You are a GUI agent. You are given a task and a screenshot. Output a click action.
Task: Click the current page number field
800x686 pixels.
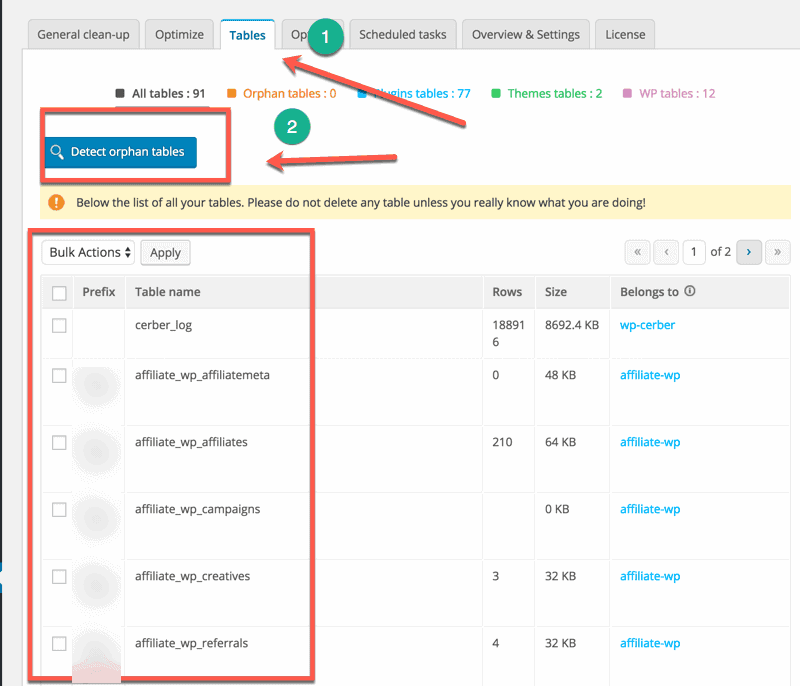click(x=694, y=252)
